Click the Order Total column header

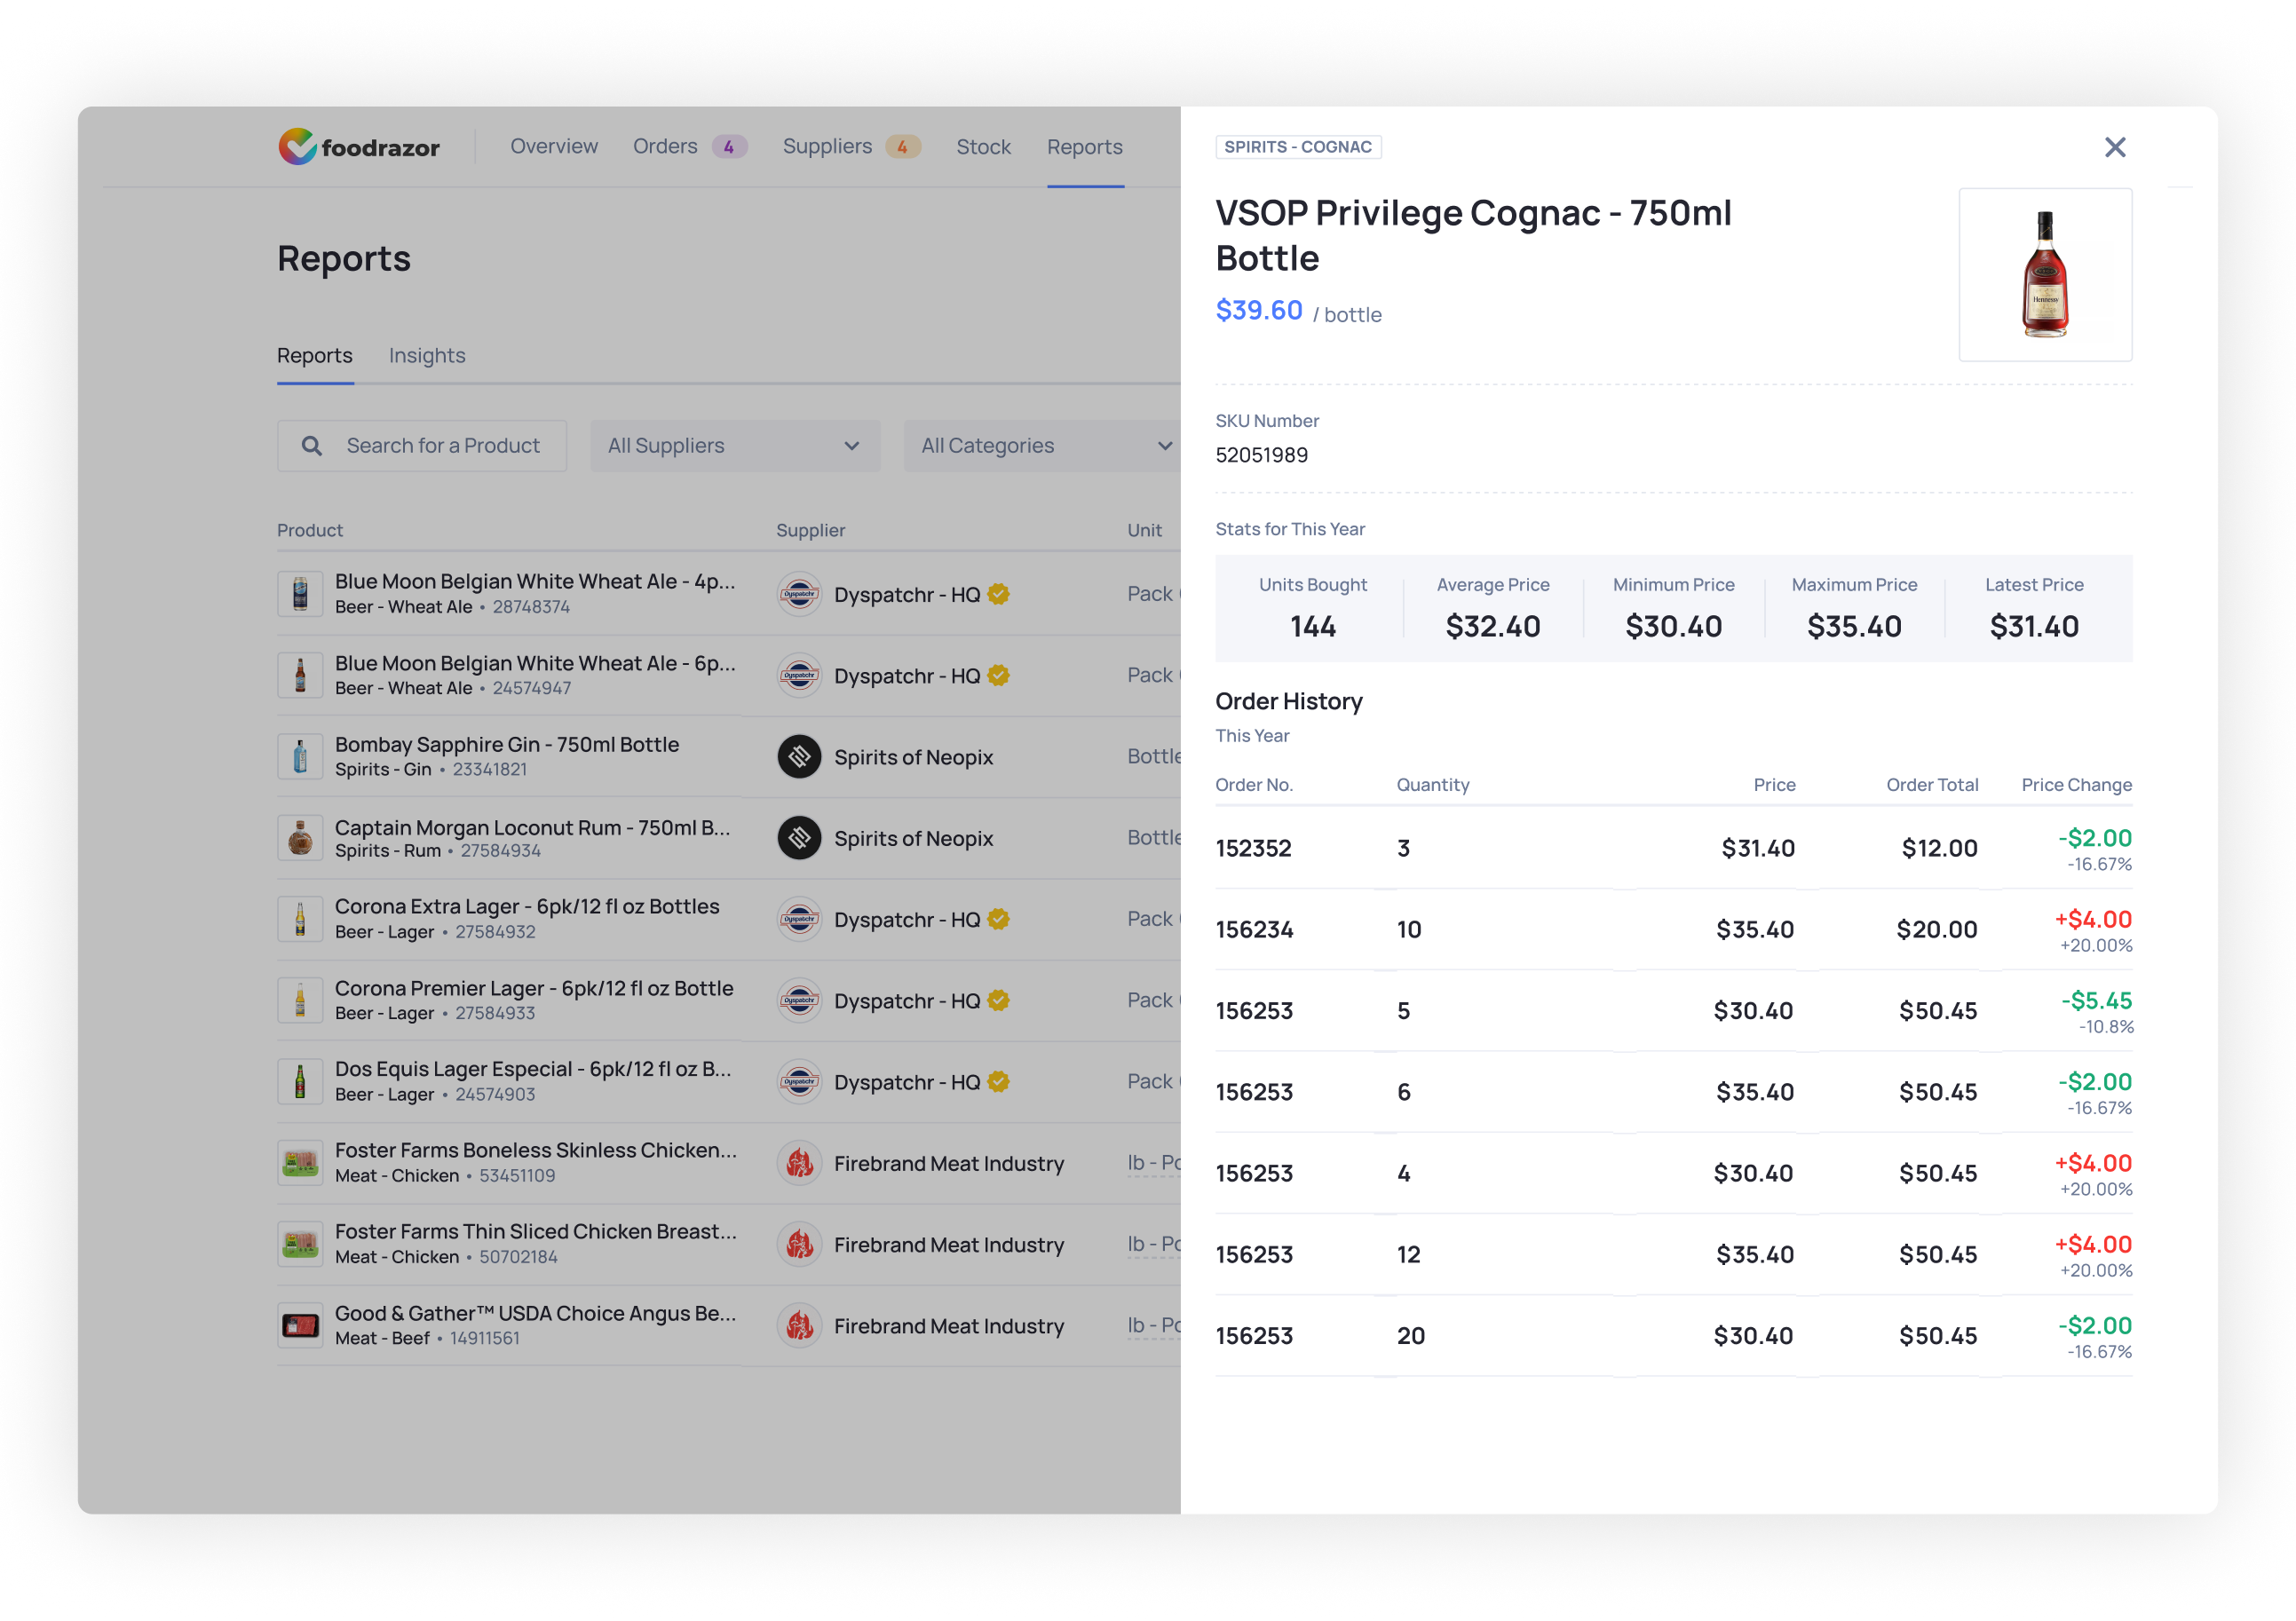1932,785
